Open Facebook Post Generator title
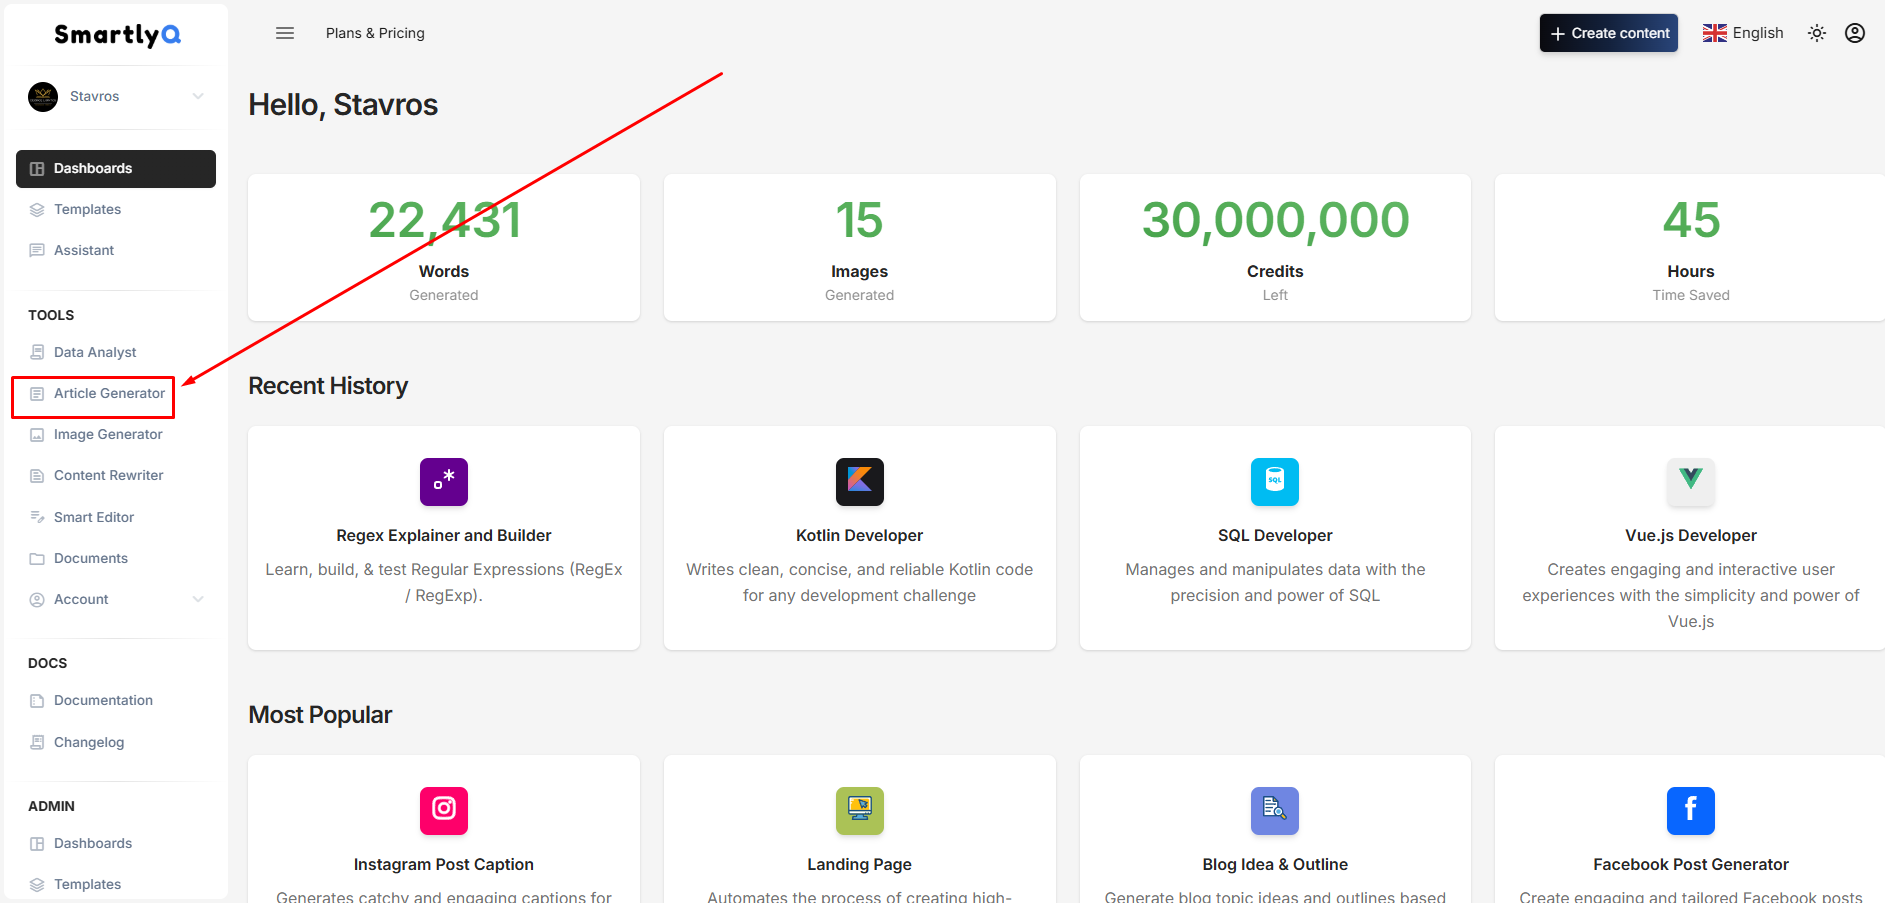Image resolution: width=1885 pixels, height=903 pixels. (x=1691, y=864)
